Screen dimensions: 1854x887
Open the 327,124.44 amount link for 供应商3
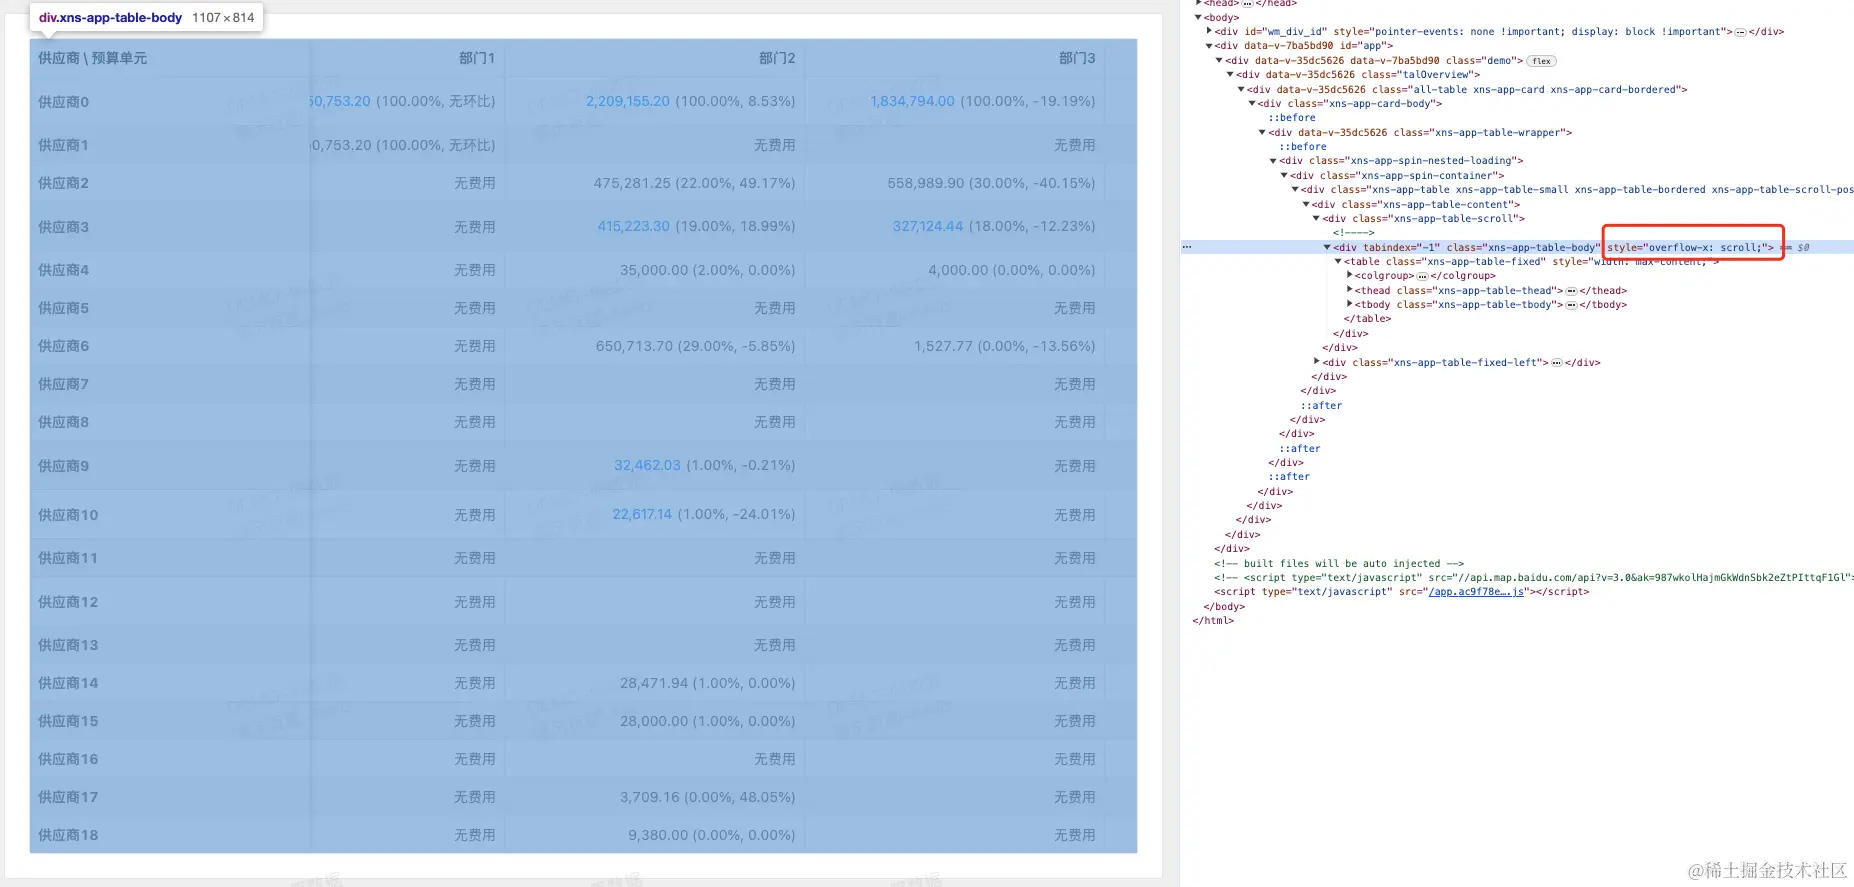coord(928,226)
